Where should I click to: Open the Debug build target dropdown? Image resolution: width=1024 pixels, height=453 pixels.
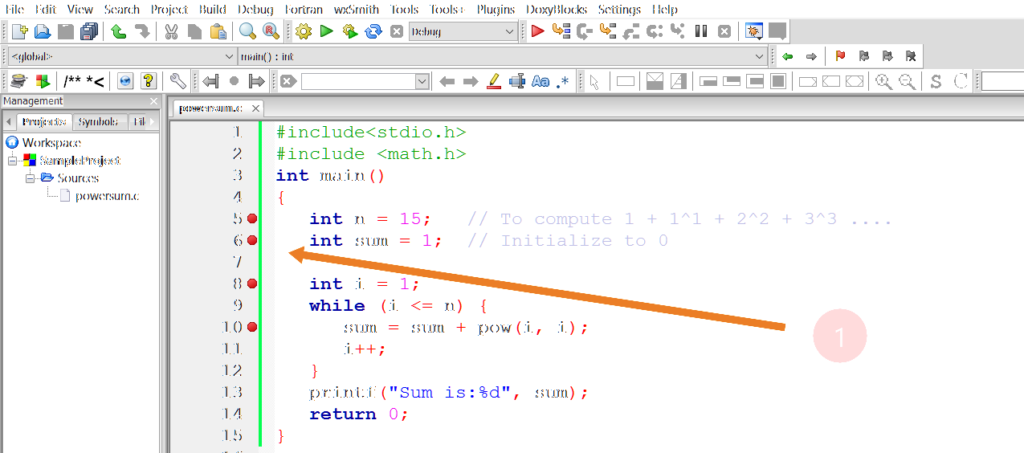511,32
